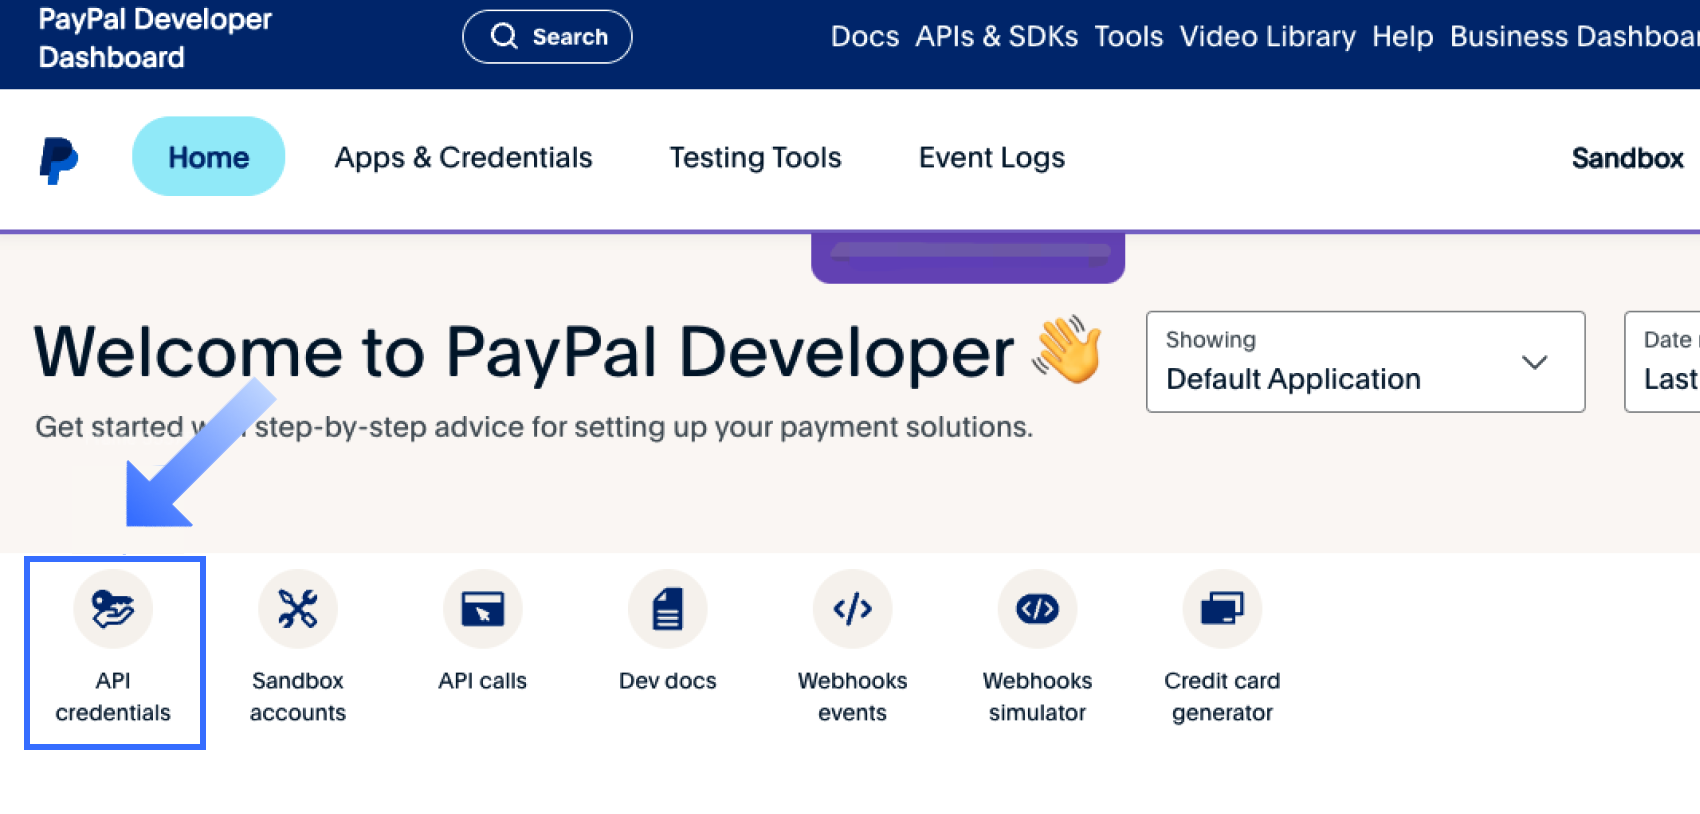This screenshot has height=814, width=1700.
Task: Open the Credit card generator icon
Action: tap(1222, 609)
